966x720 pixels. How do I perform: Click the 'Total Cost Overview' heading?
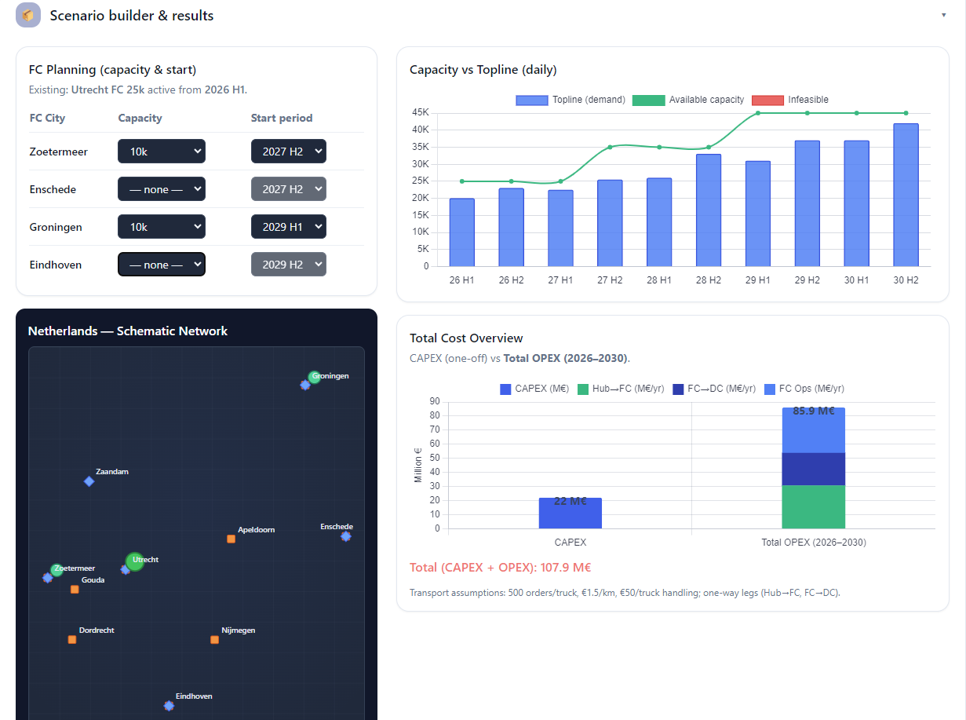[x=466, y=338]
